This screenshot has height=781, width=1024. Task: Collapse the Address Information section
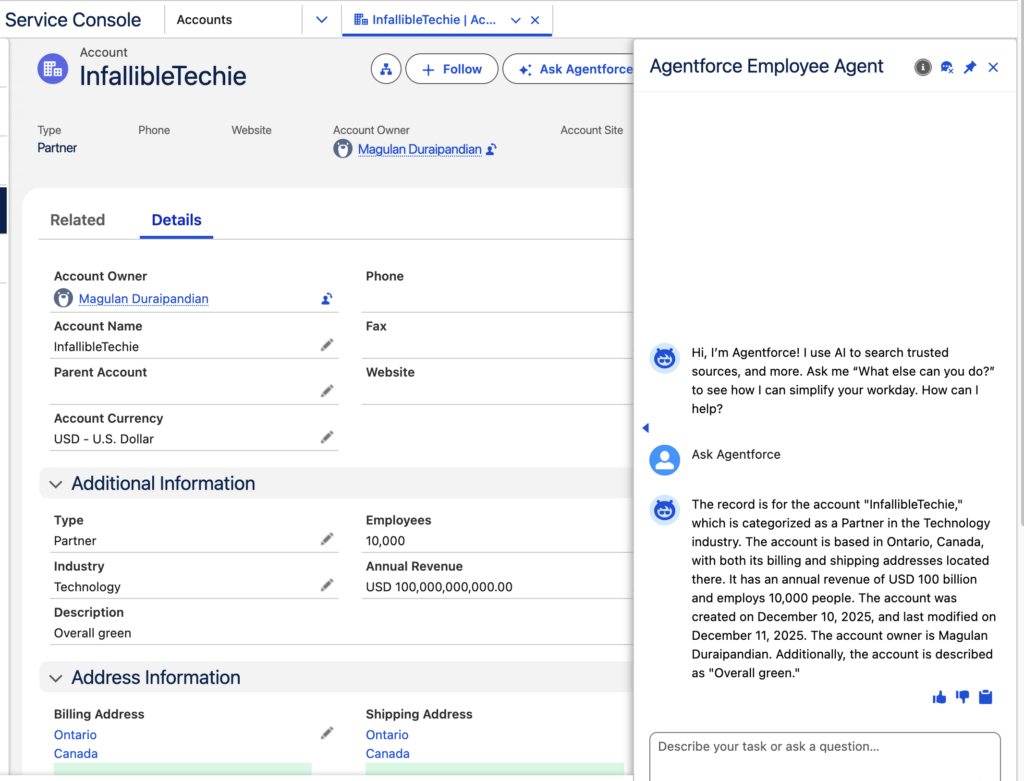[56, 678]
